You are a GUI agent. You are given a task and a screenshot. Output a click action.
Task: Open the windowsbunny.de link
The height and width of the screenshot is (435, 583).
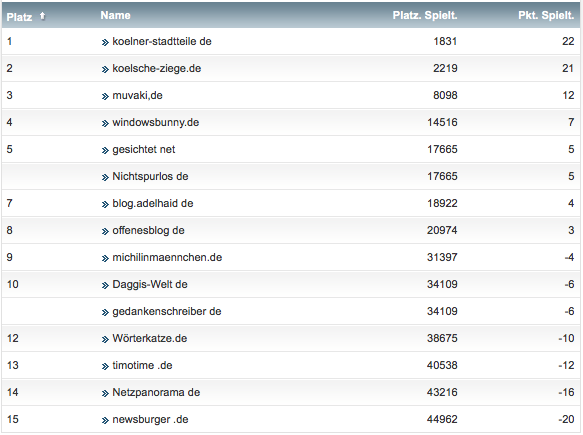(x=155, y=122)
